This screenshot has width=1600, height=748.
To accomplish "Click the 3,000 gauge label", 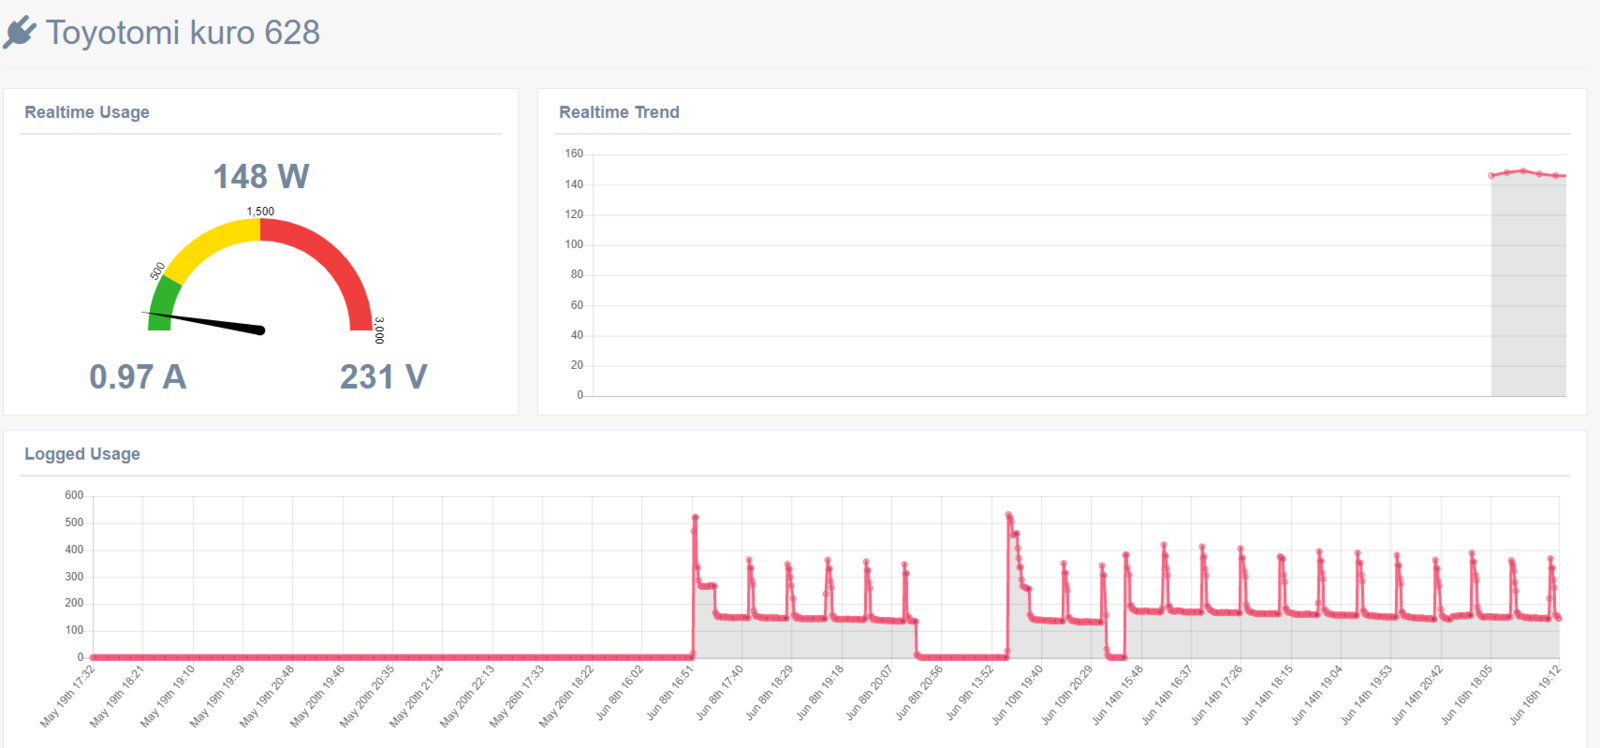I will pyautogui.click(x=379, y=330).
